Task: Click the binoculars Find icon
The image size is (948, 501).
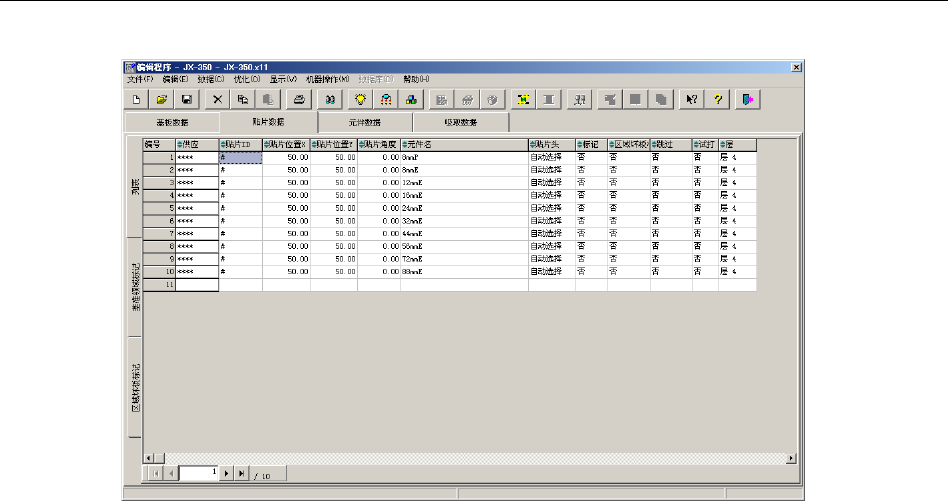Action: 330,99
